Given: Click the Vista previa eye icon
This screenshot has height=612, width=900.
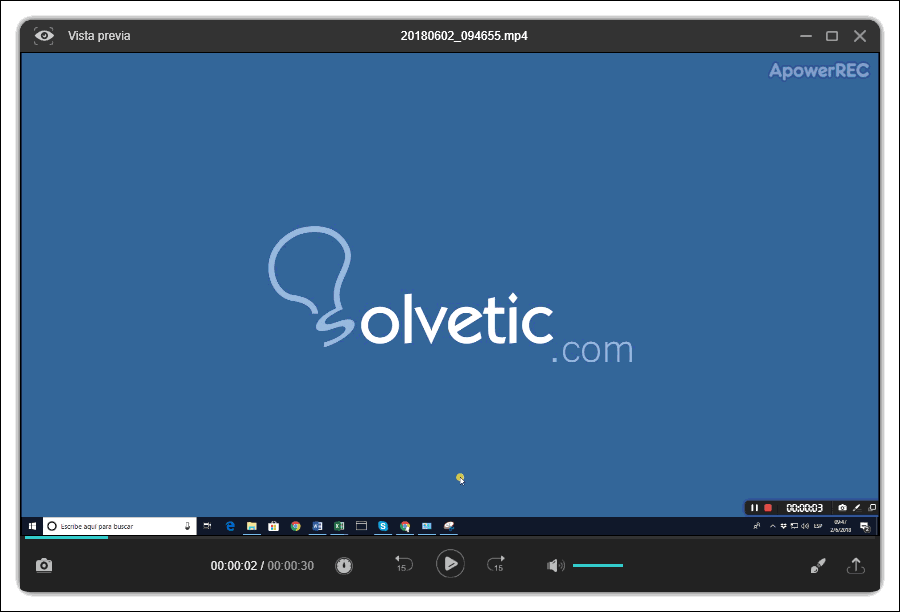Looking at the screenshot, I should click(x=44, y=36).
